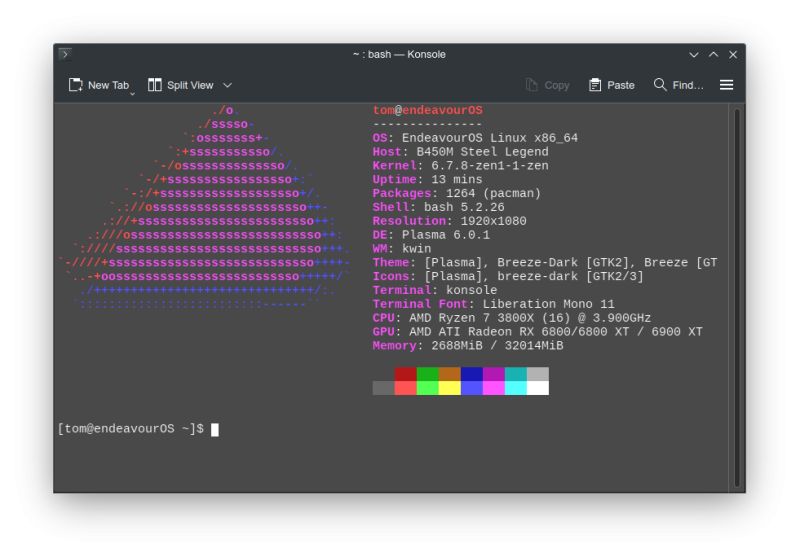800x557 pixels.
Task: Click the 'EndeavourOS Linux x86_64' OS value
Action: [490, 138]
